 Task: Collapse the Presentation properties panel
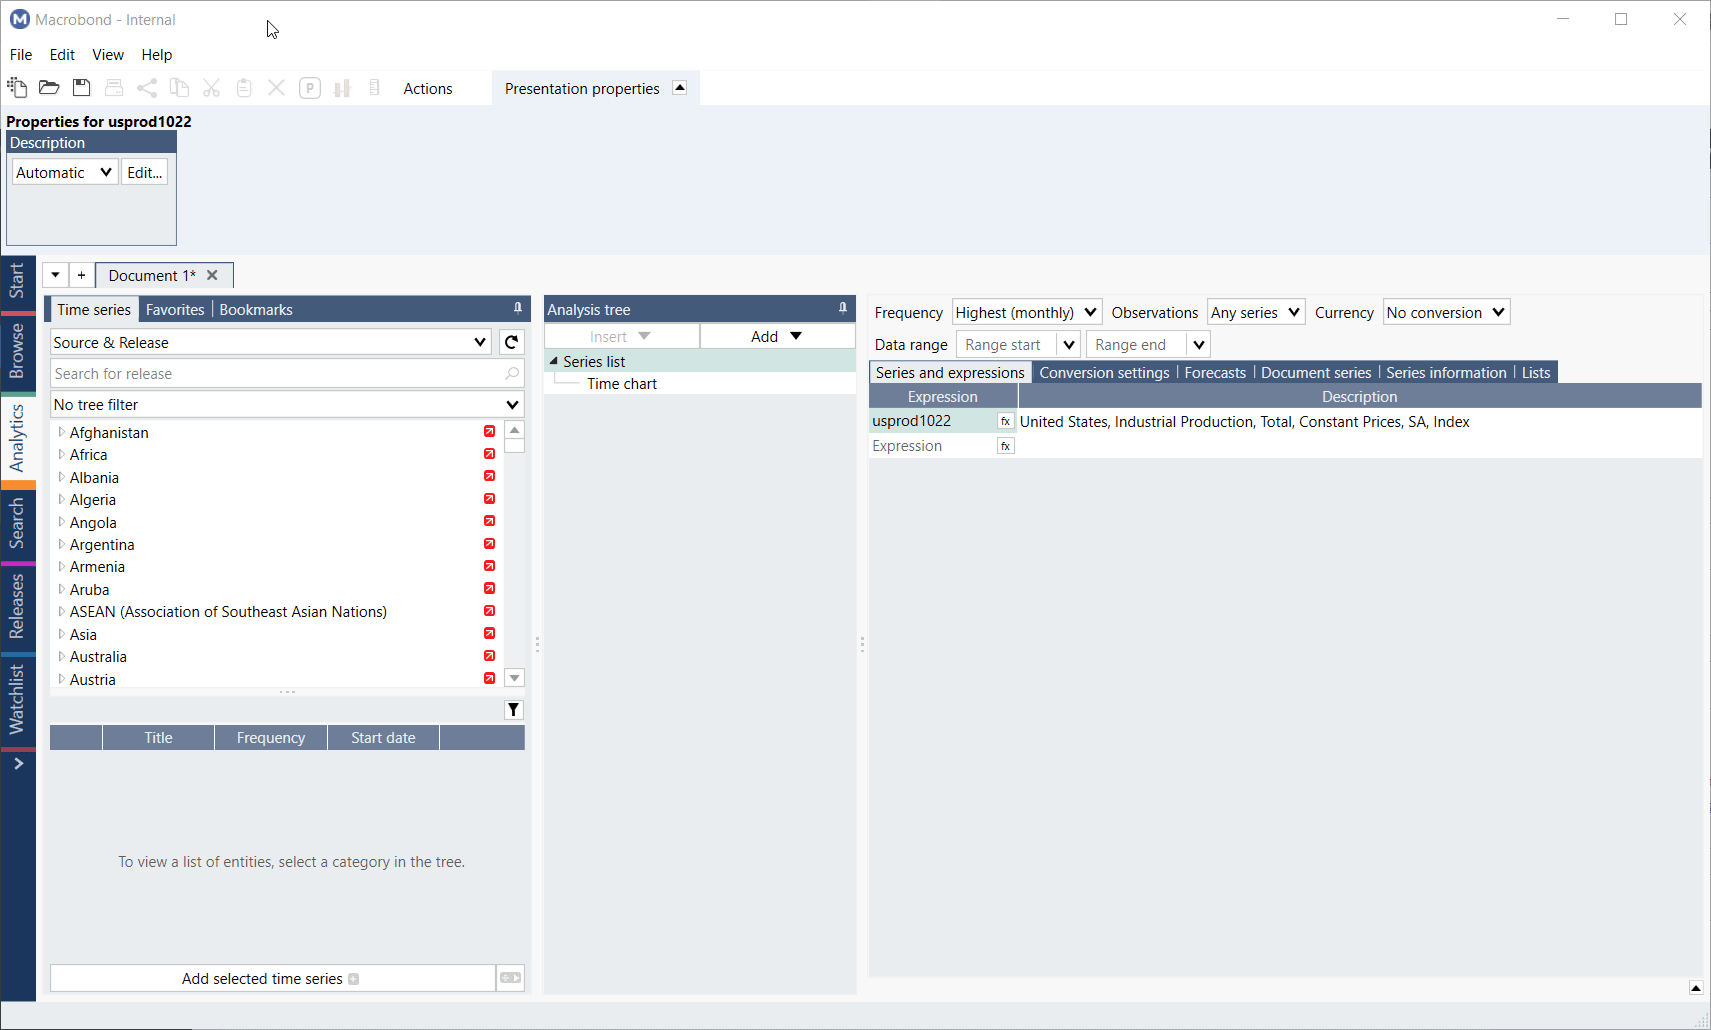click(680, 88)
